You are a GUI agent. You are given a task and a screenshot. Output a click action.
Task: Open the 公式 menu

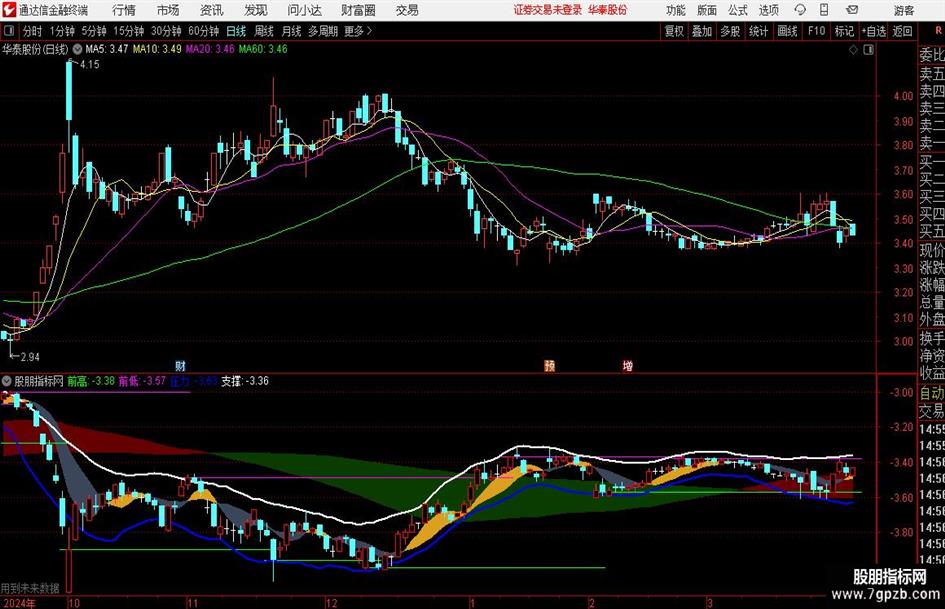point(738,10)
